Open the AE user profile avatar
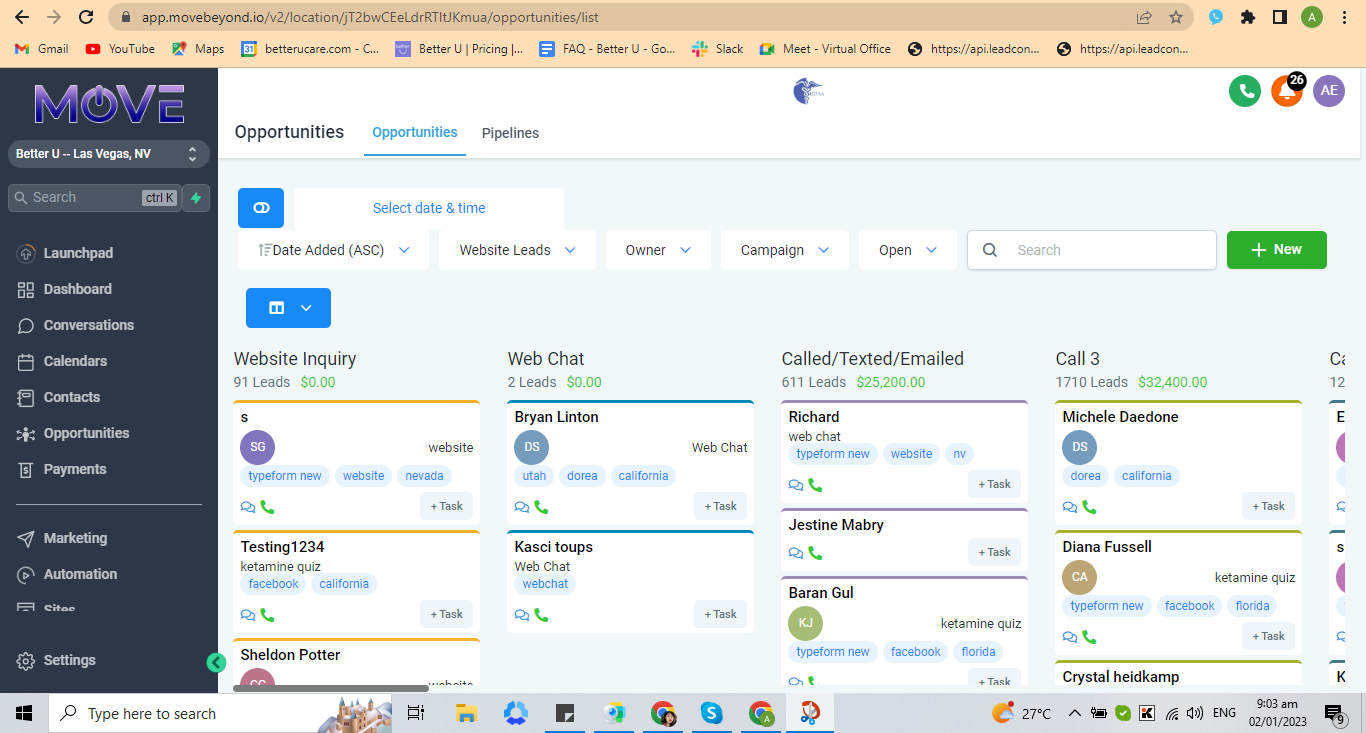The width and height of the screenshot is (1366, 733). (1329, 91)
